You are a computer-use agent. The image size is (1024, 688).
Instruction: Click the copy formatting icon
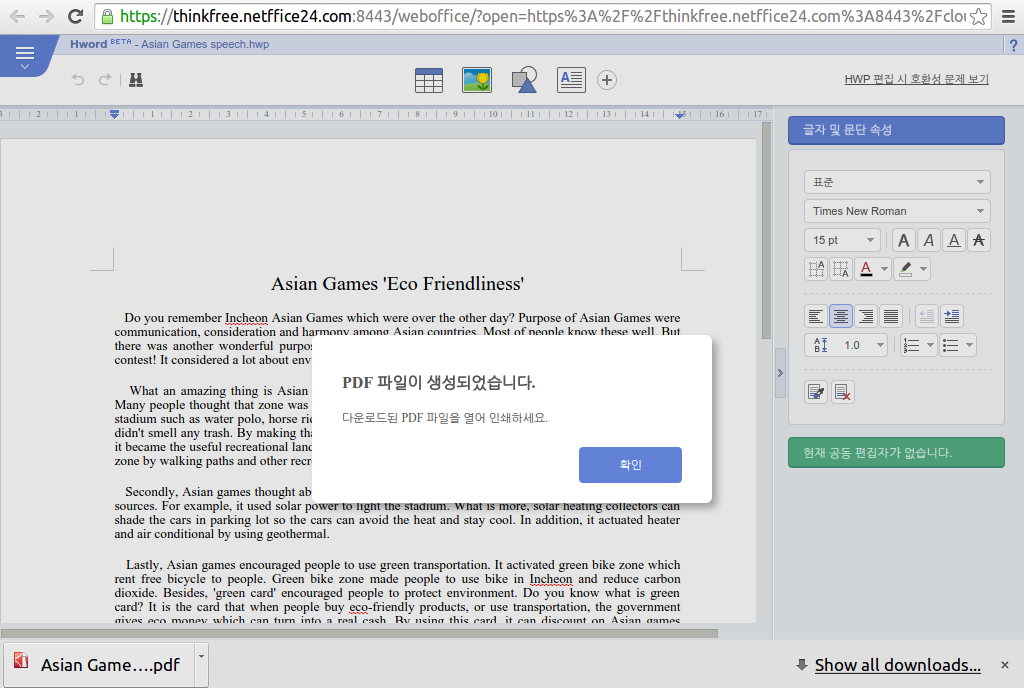(x=816, y=392)
